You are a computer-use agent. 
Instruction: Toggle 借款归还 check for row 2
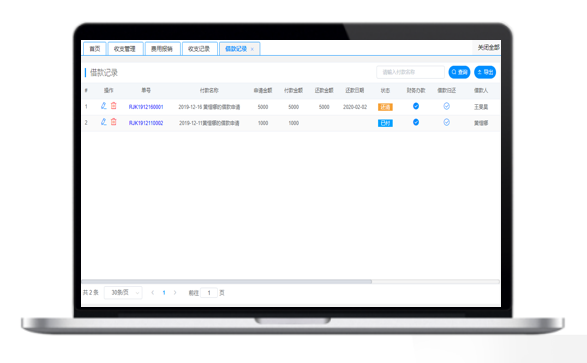coord(447,122)
